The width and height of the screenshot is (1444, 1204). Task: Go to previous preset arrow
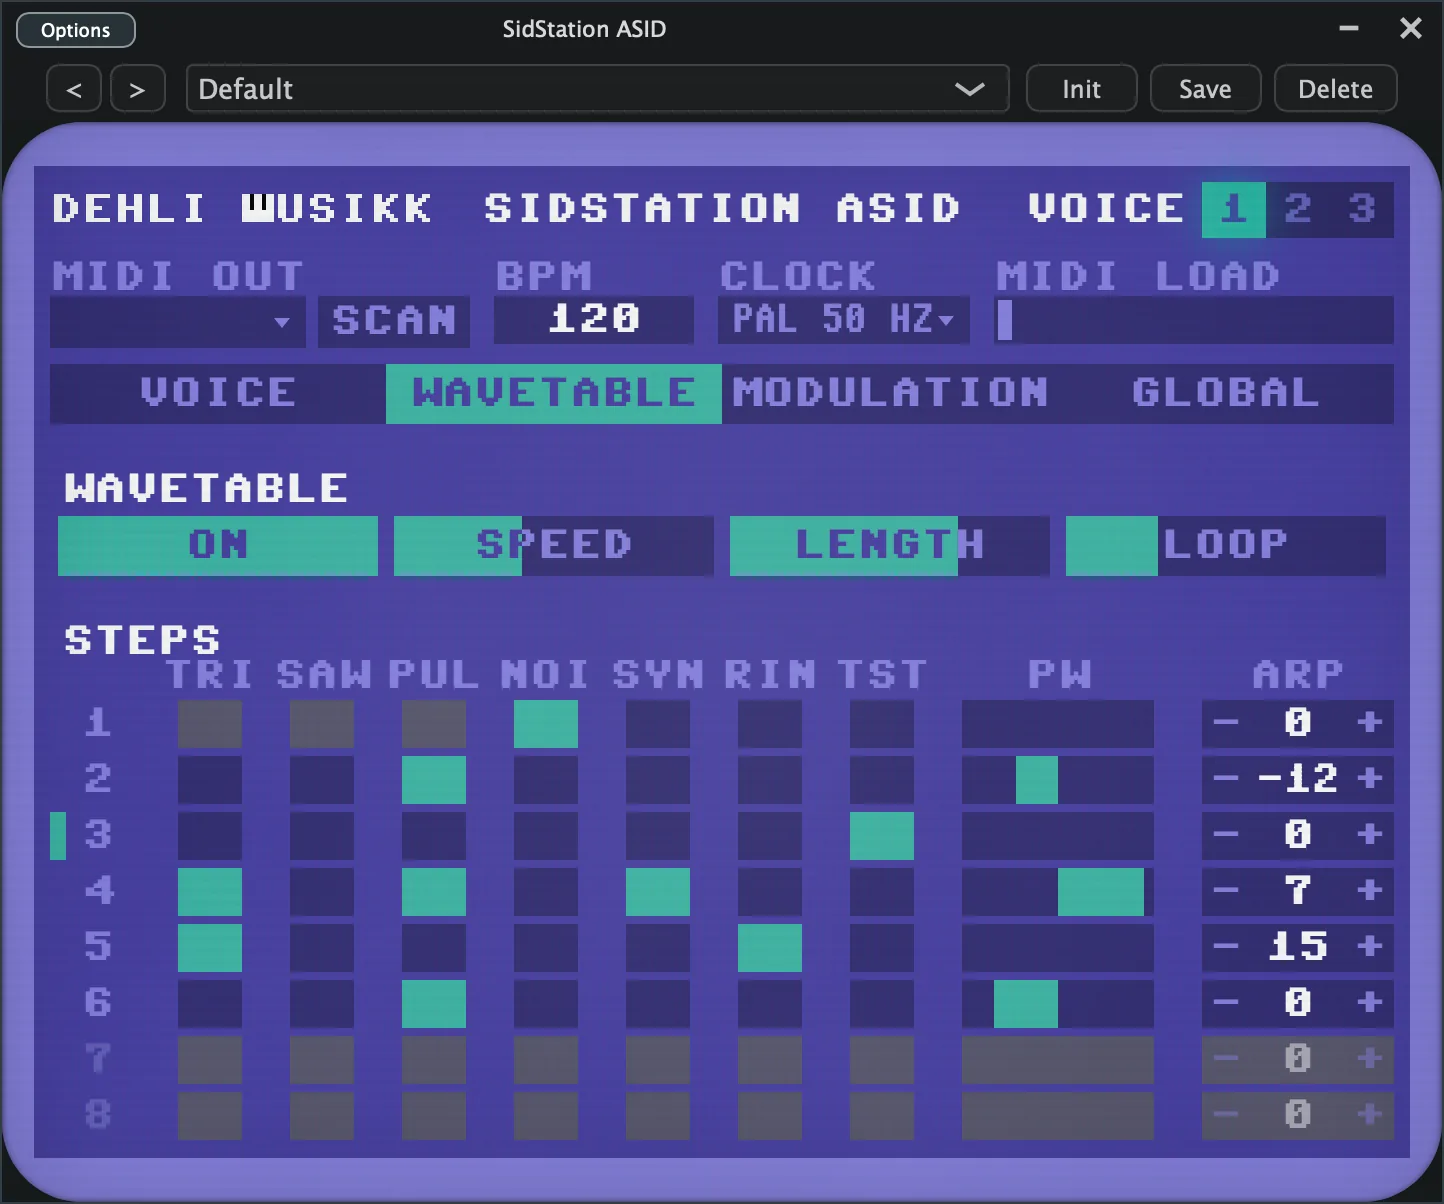click(74, 89)
